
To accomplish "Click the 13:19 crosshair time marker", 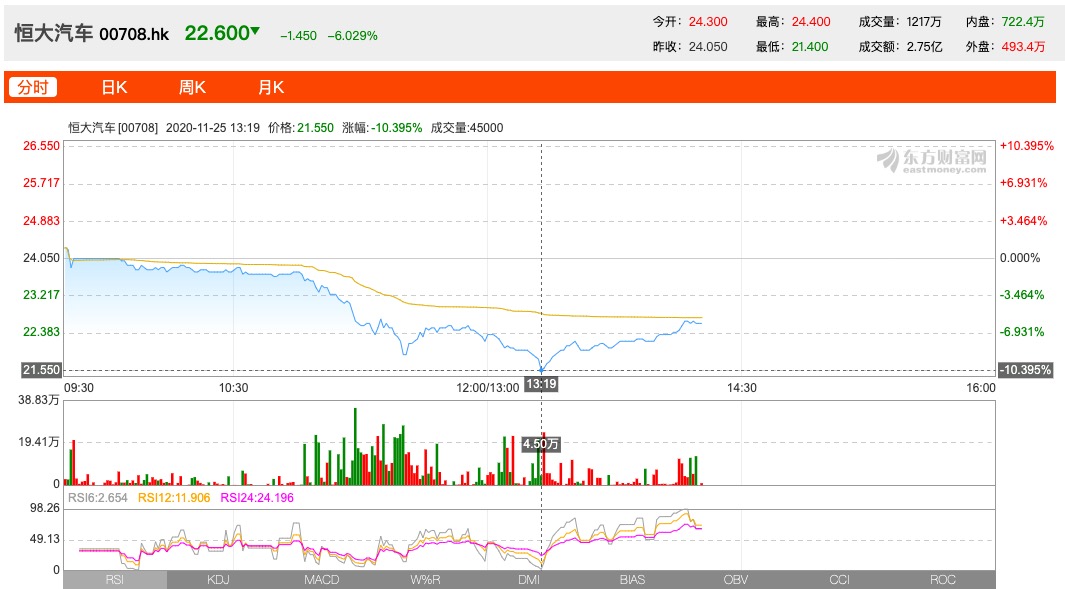I will (541, 385).
